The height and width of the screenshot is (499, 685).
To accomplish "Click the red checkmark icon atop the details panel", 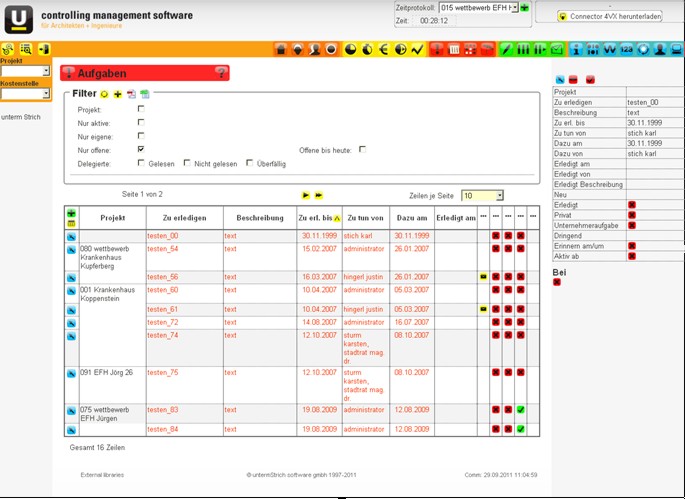I will click(590, 80).
